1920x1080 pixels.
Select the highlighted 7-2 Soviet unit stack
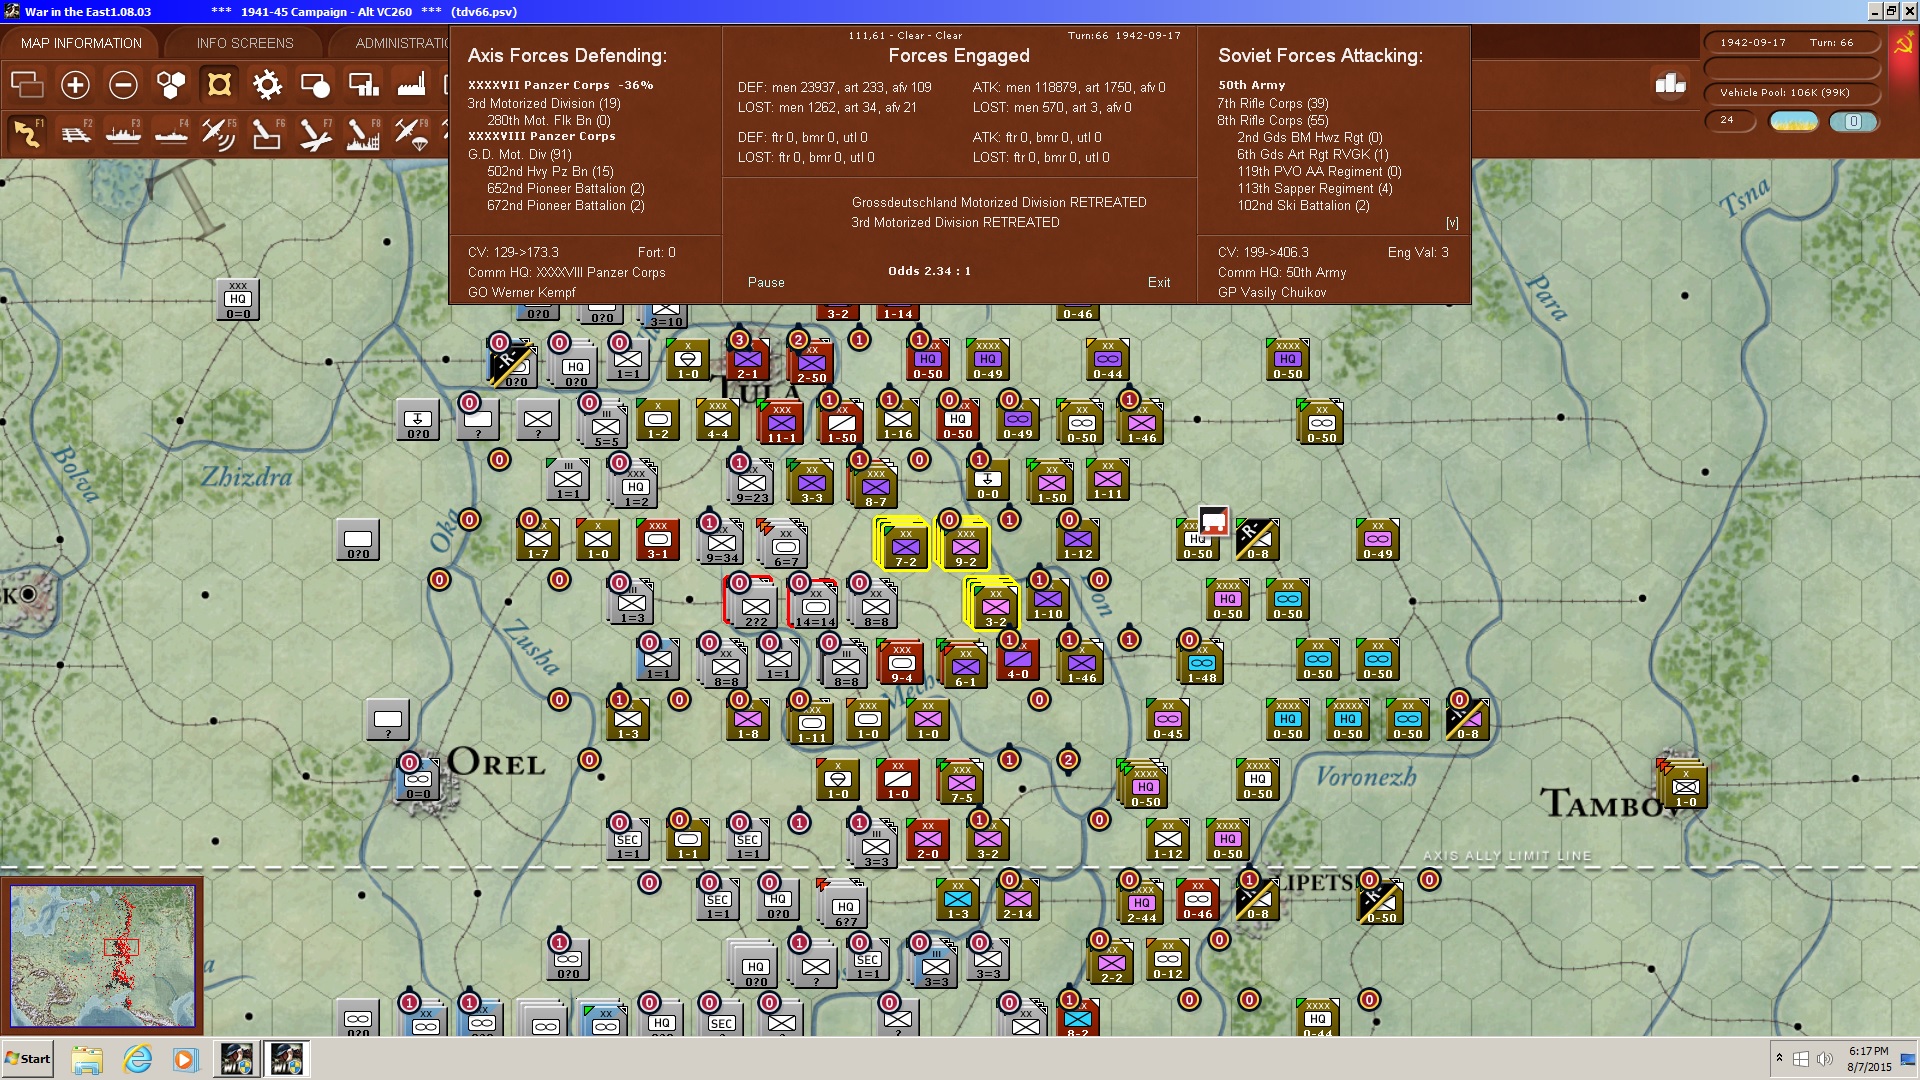point(903,544)
